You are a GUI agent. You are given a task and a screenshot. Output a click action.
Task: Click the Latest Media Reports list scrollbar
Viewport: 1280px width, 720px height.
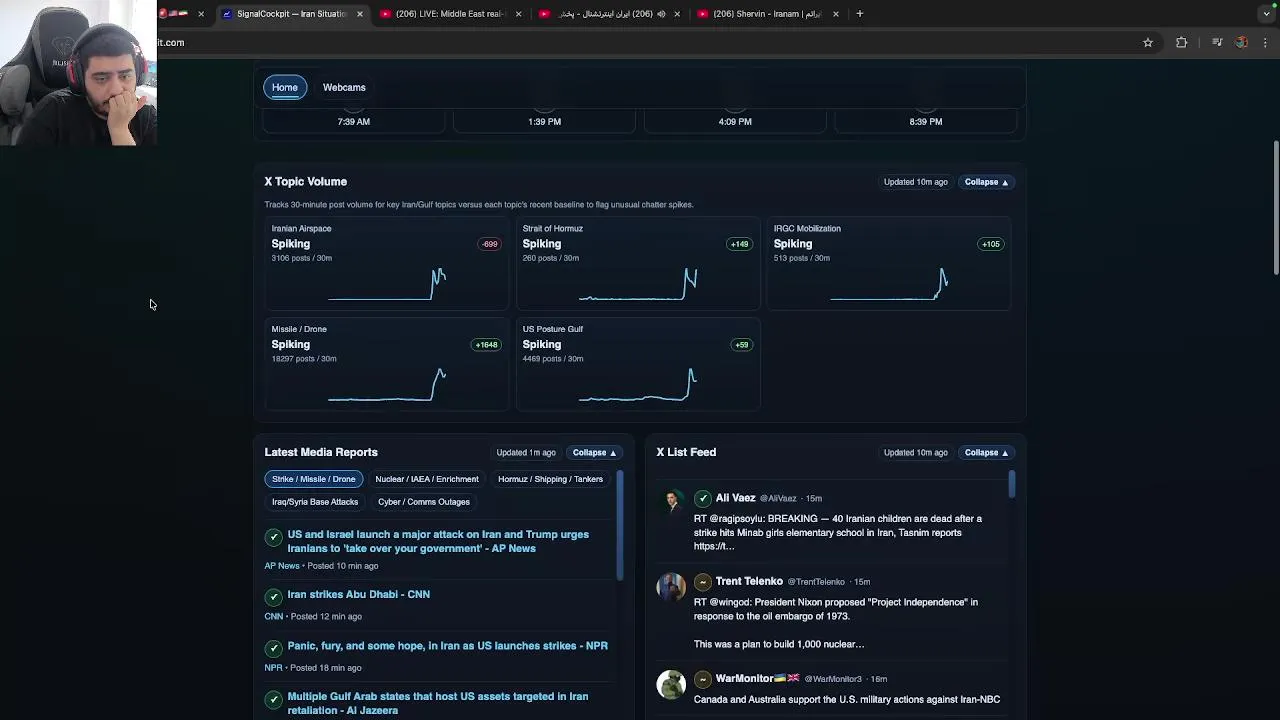[620, 524]
